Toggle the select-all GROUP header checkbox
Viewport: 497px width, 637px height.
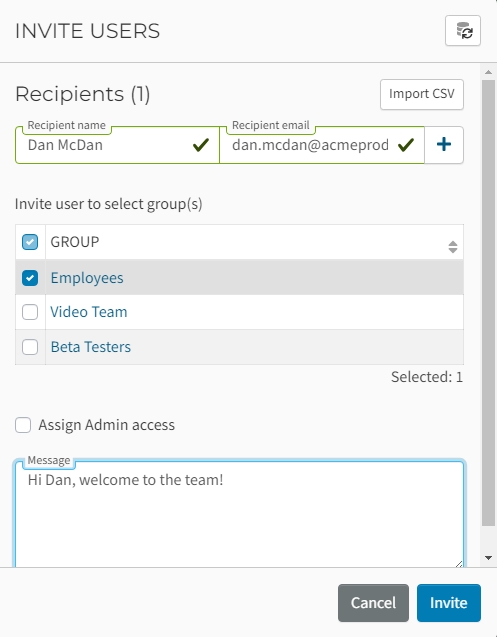[x=30, y=242]
